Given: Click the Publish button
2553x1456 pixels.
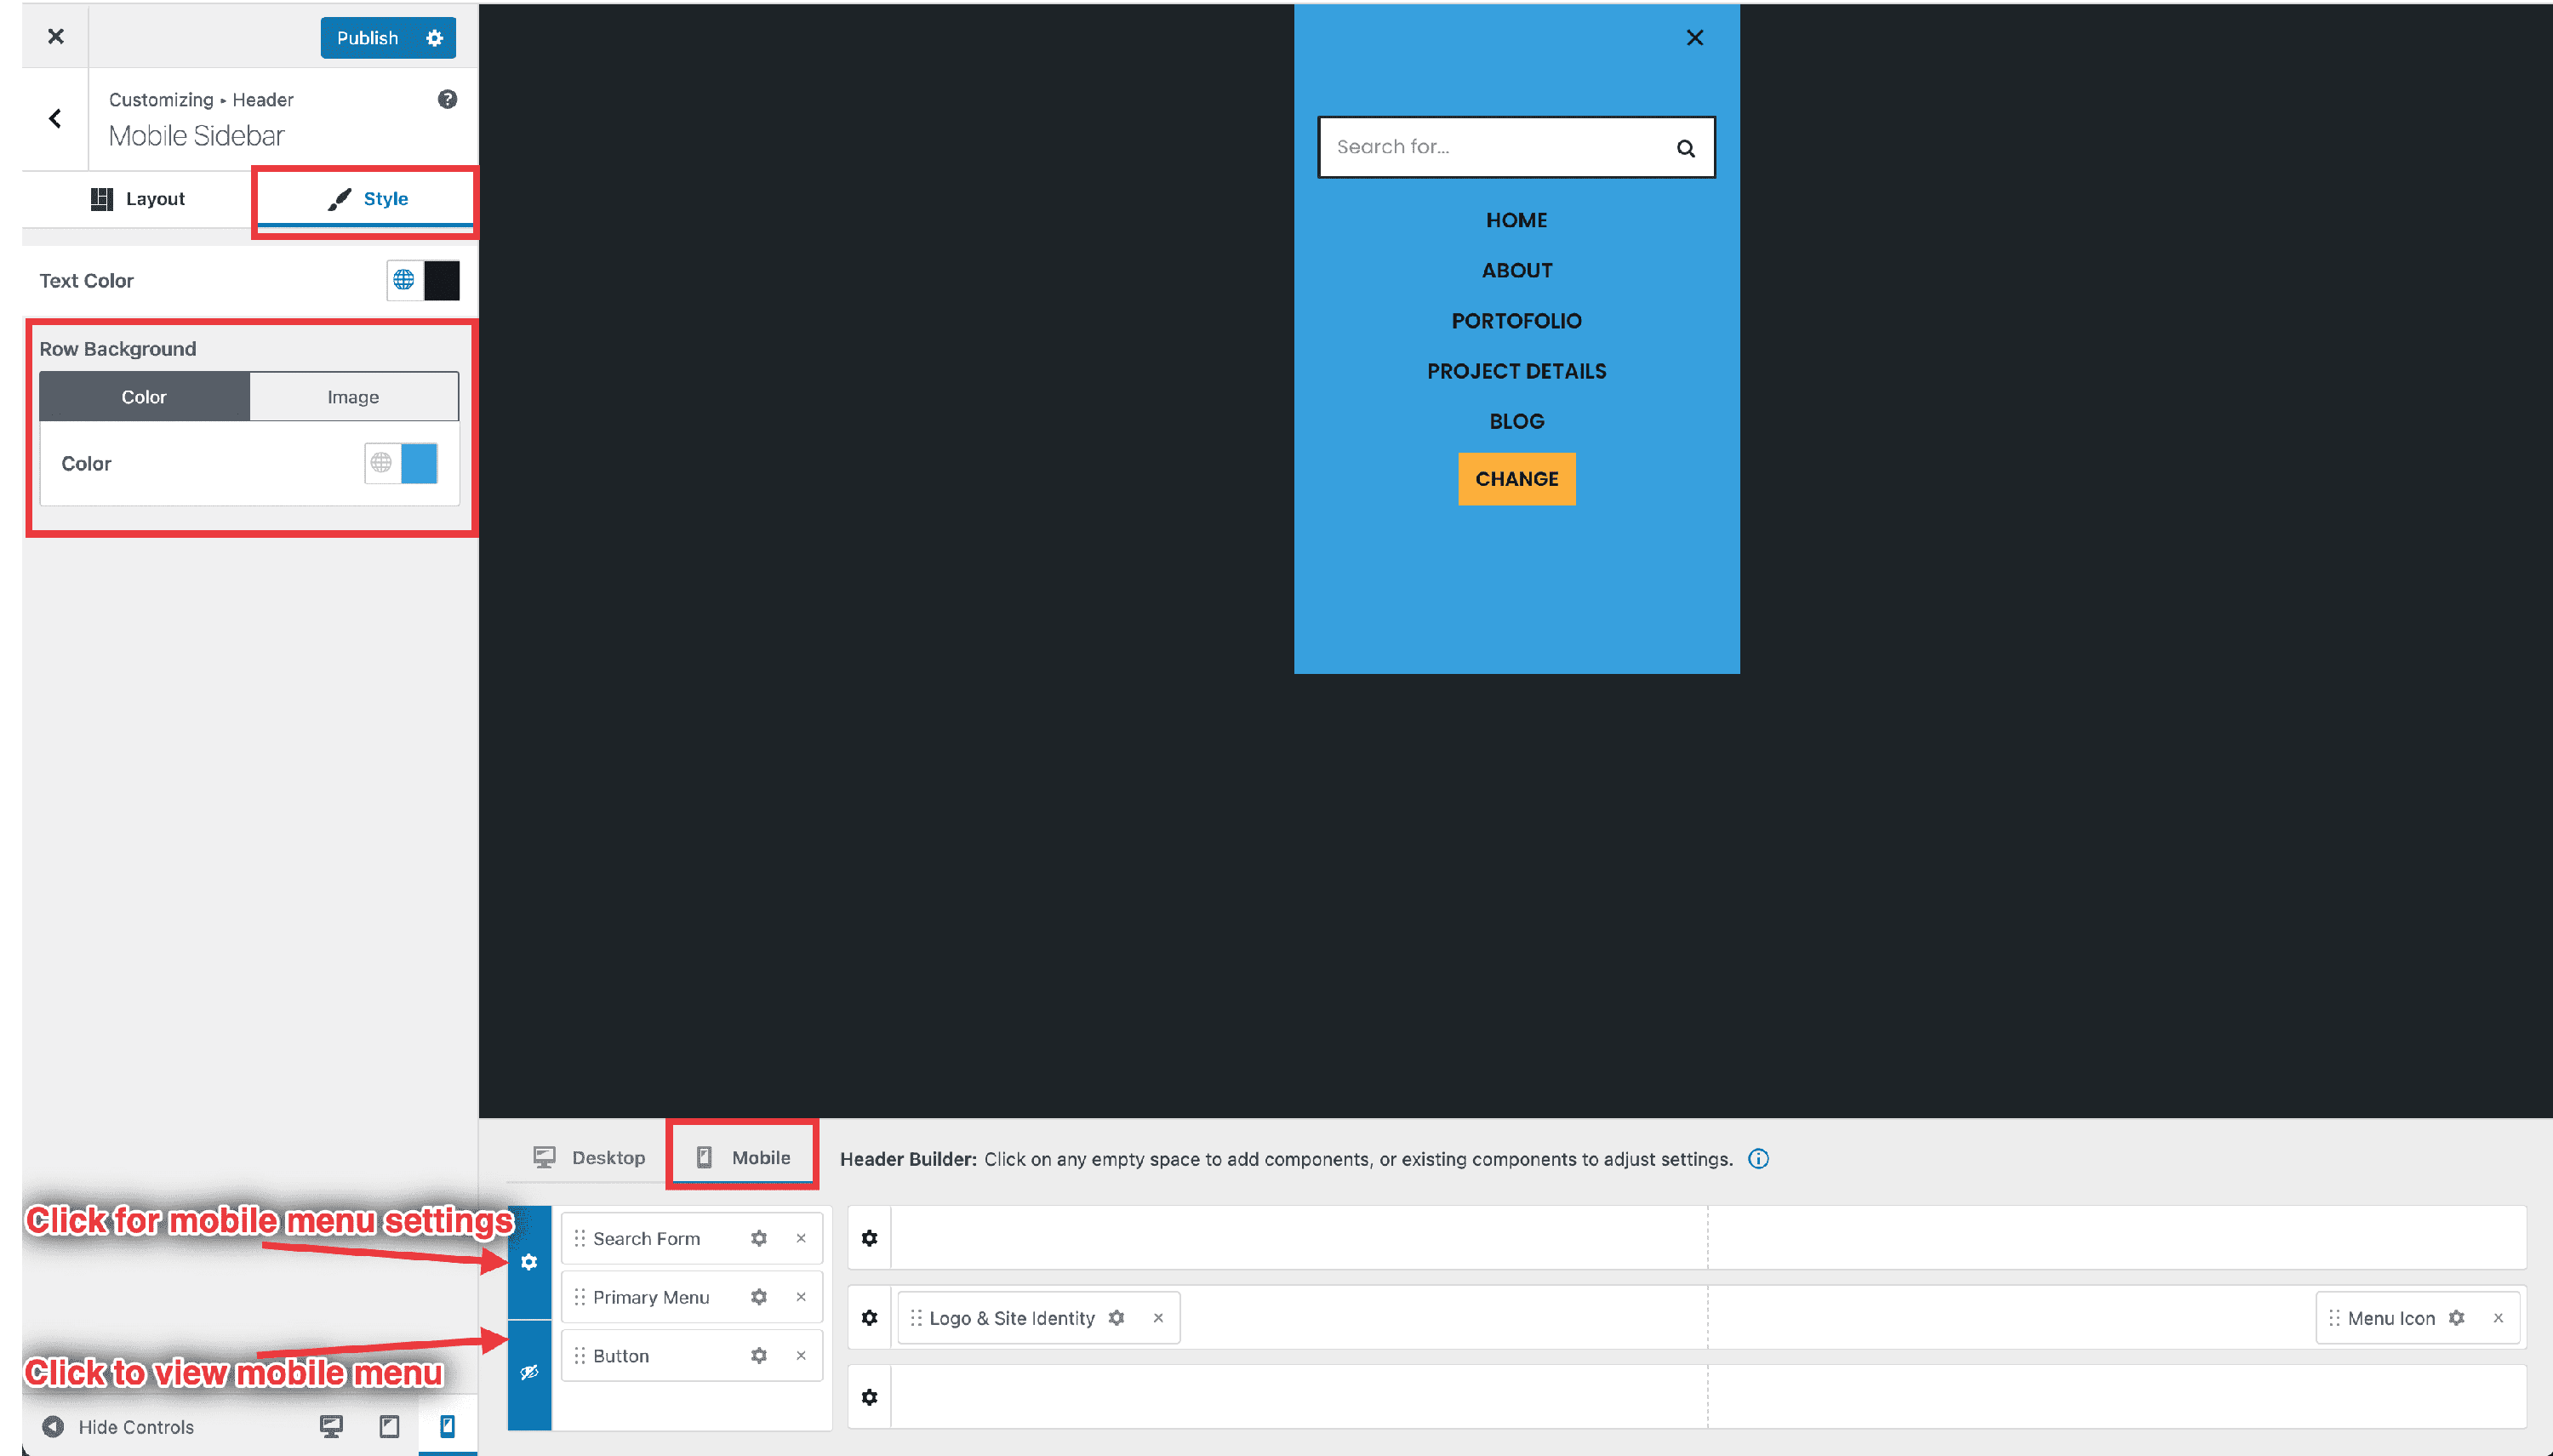Looking at the screenshot, I should click(x=367, y=37).
